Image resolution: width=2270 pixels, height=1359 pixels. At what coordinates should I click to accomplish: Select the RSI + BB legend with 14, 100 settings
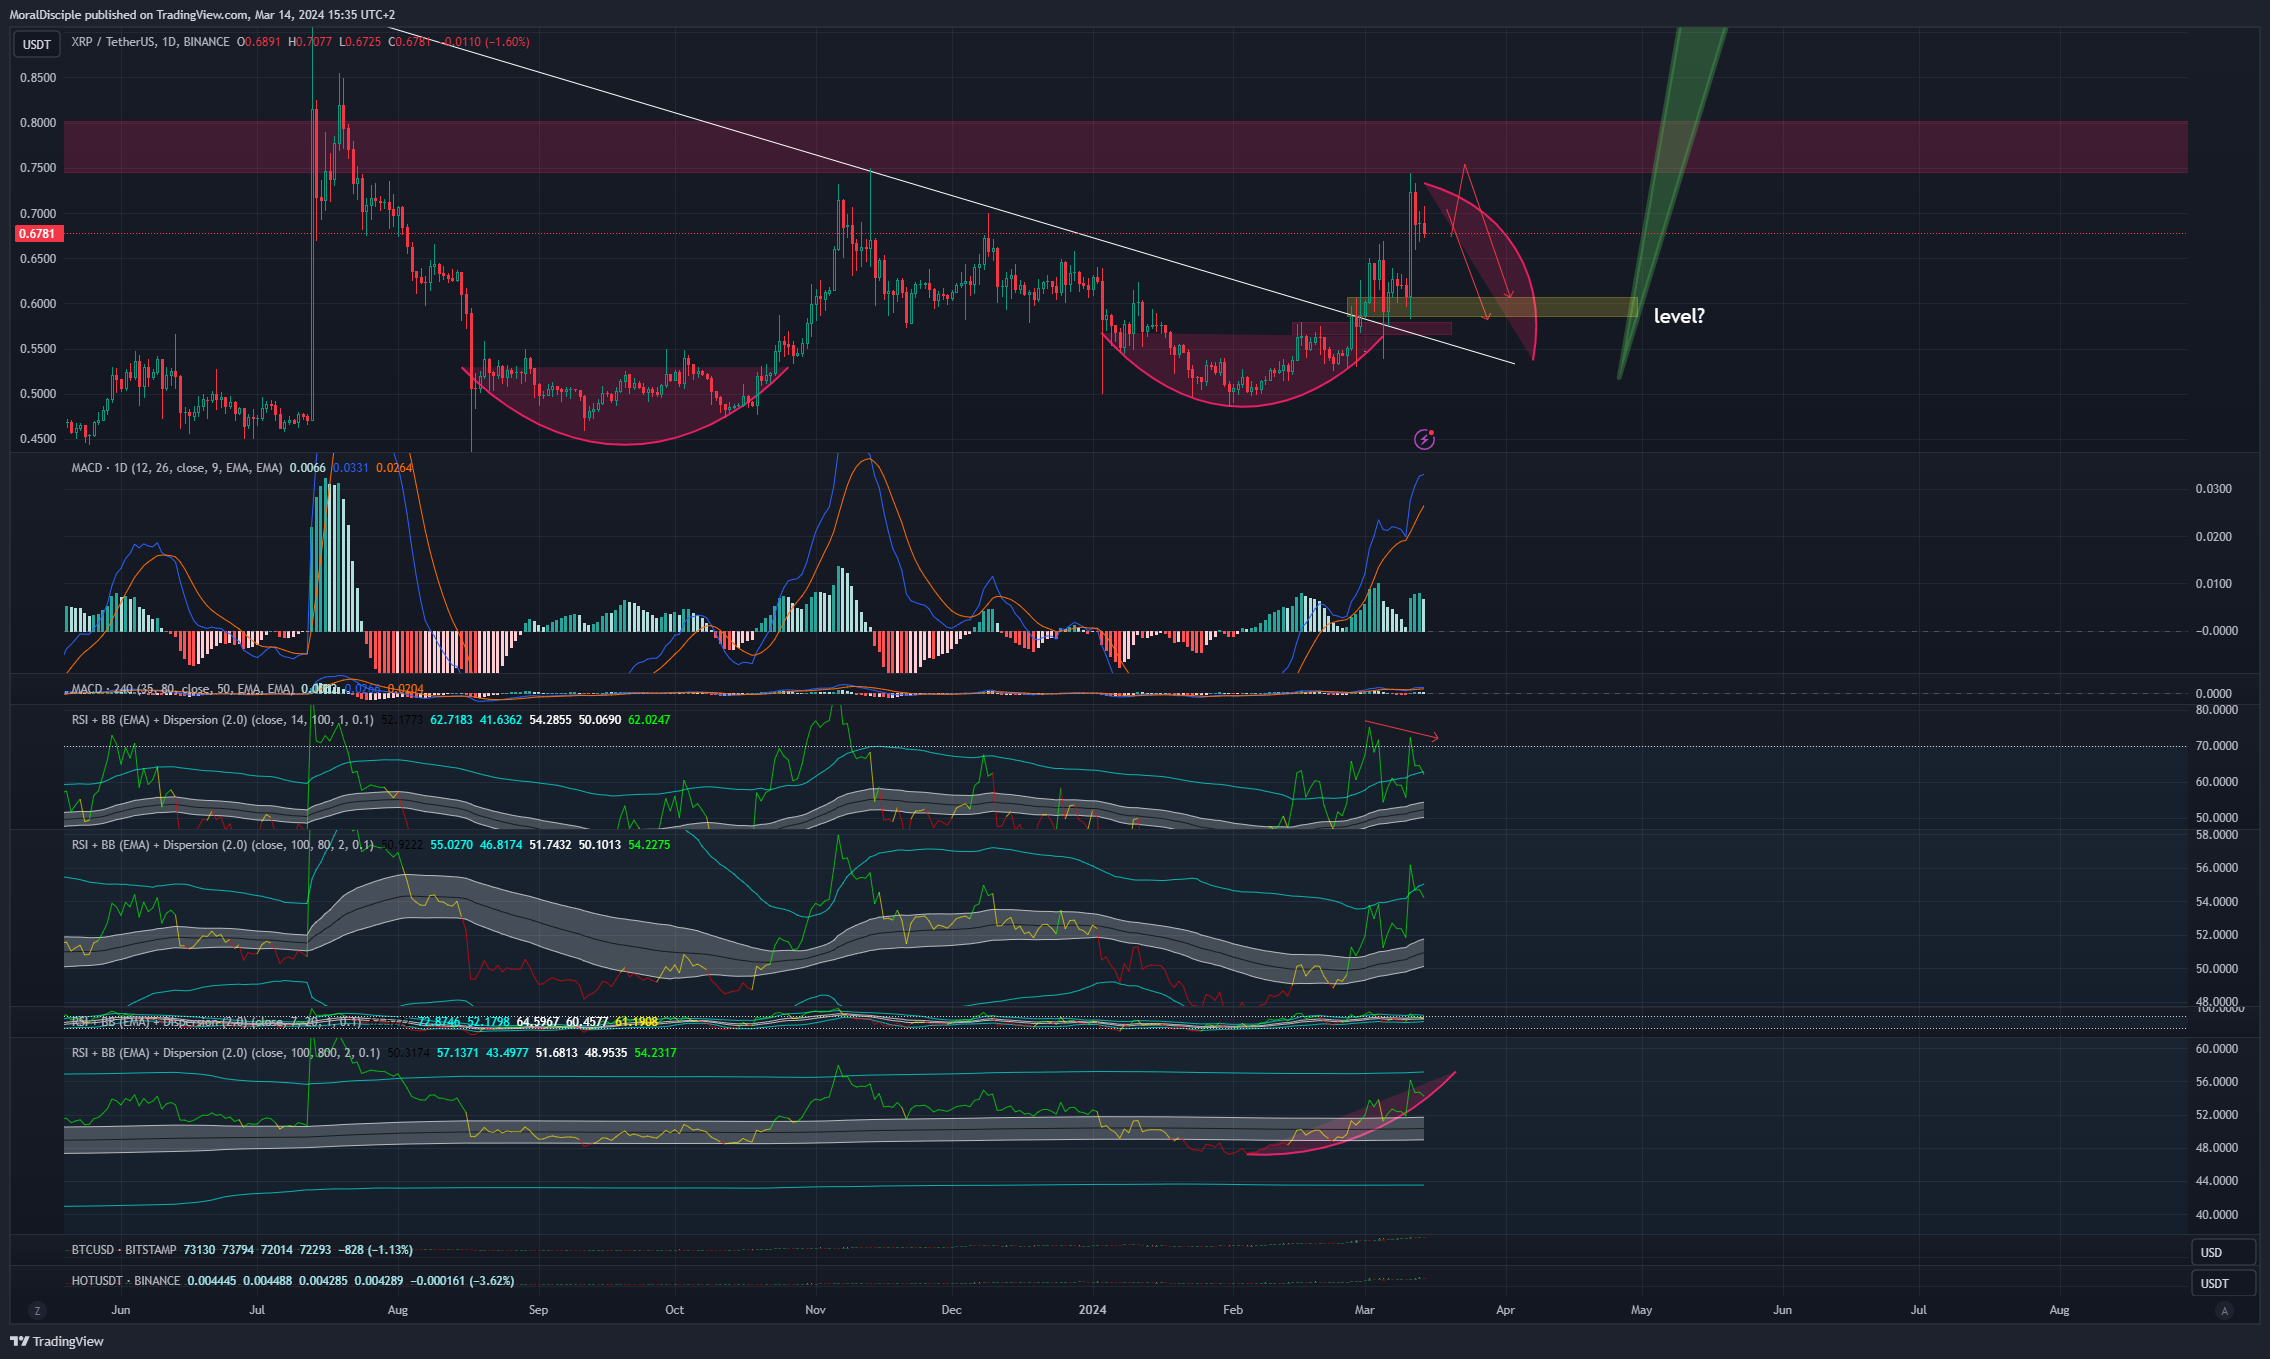point(223,720)
